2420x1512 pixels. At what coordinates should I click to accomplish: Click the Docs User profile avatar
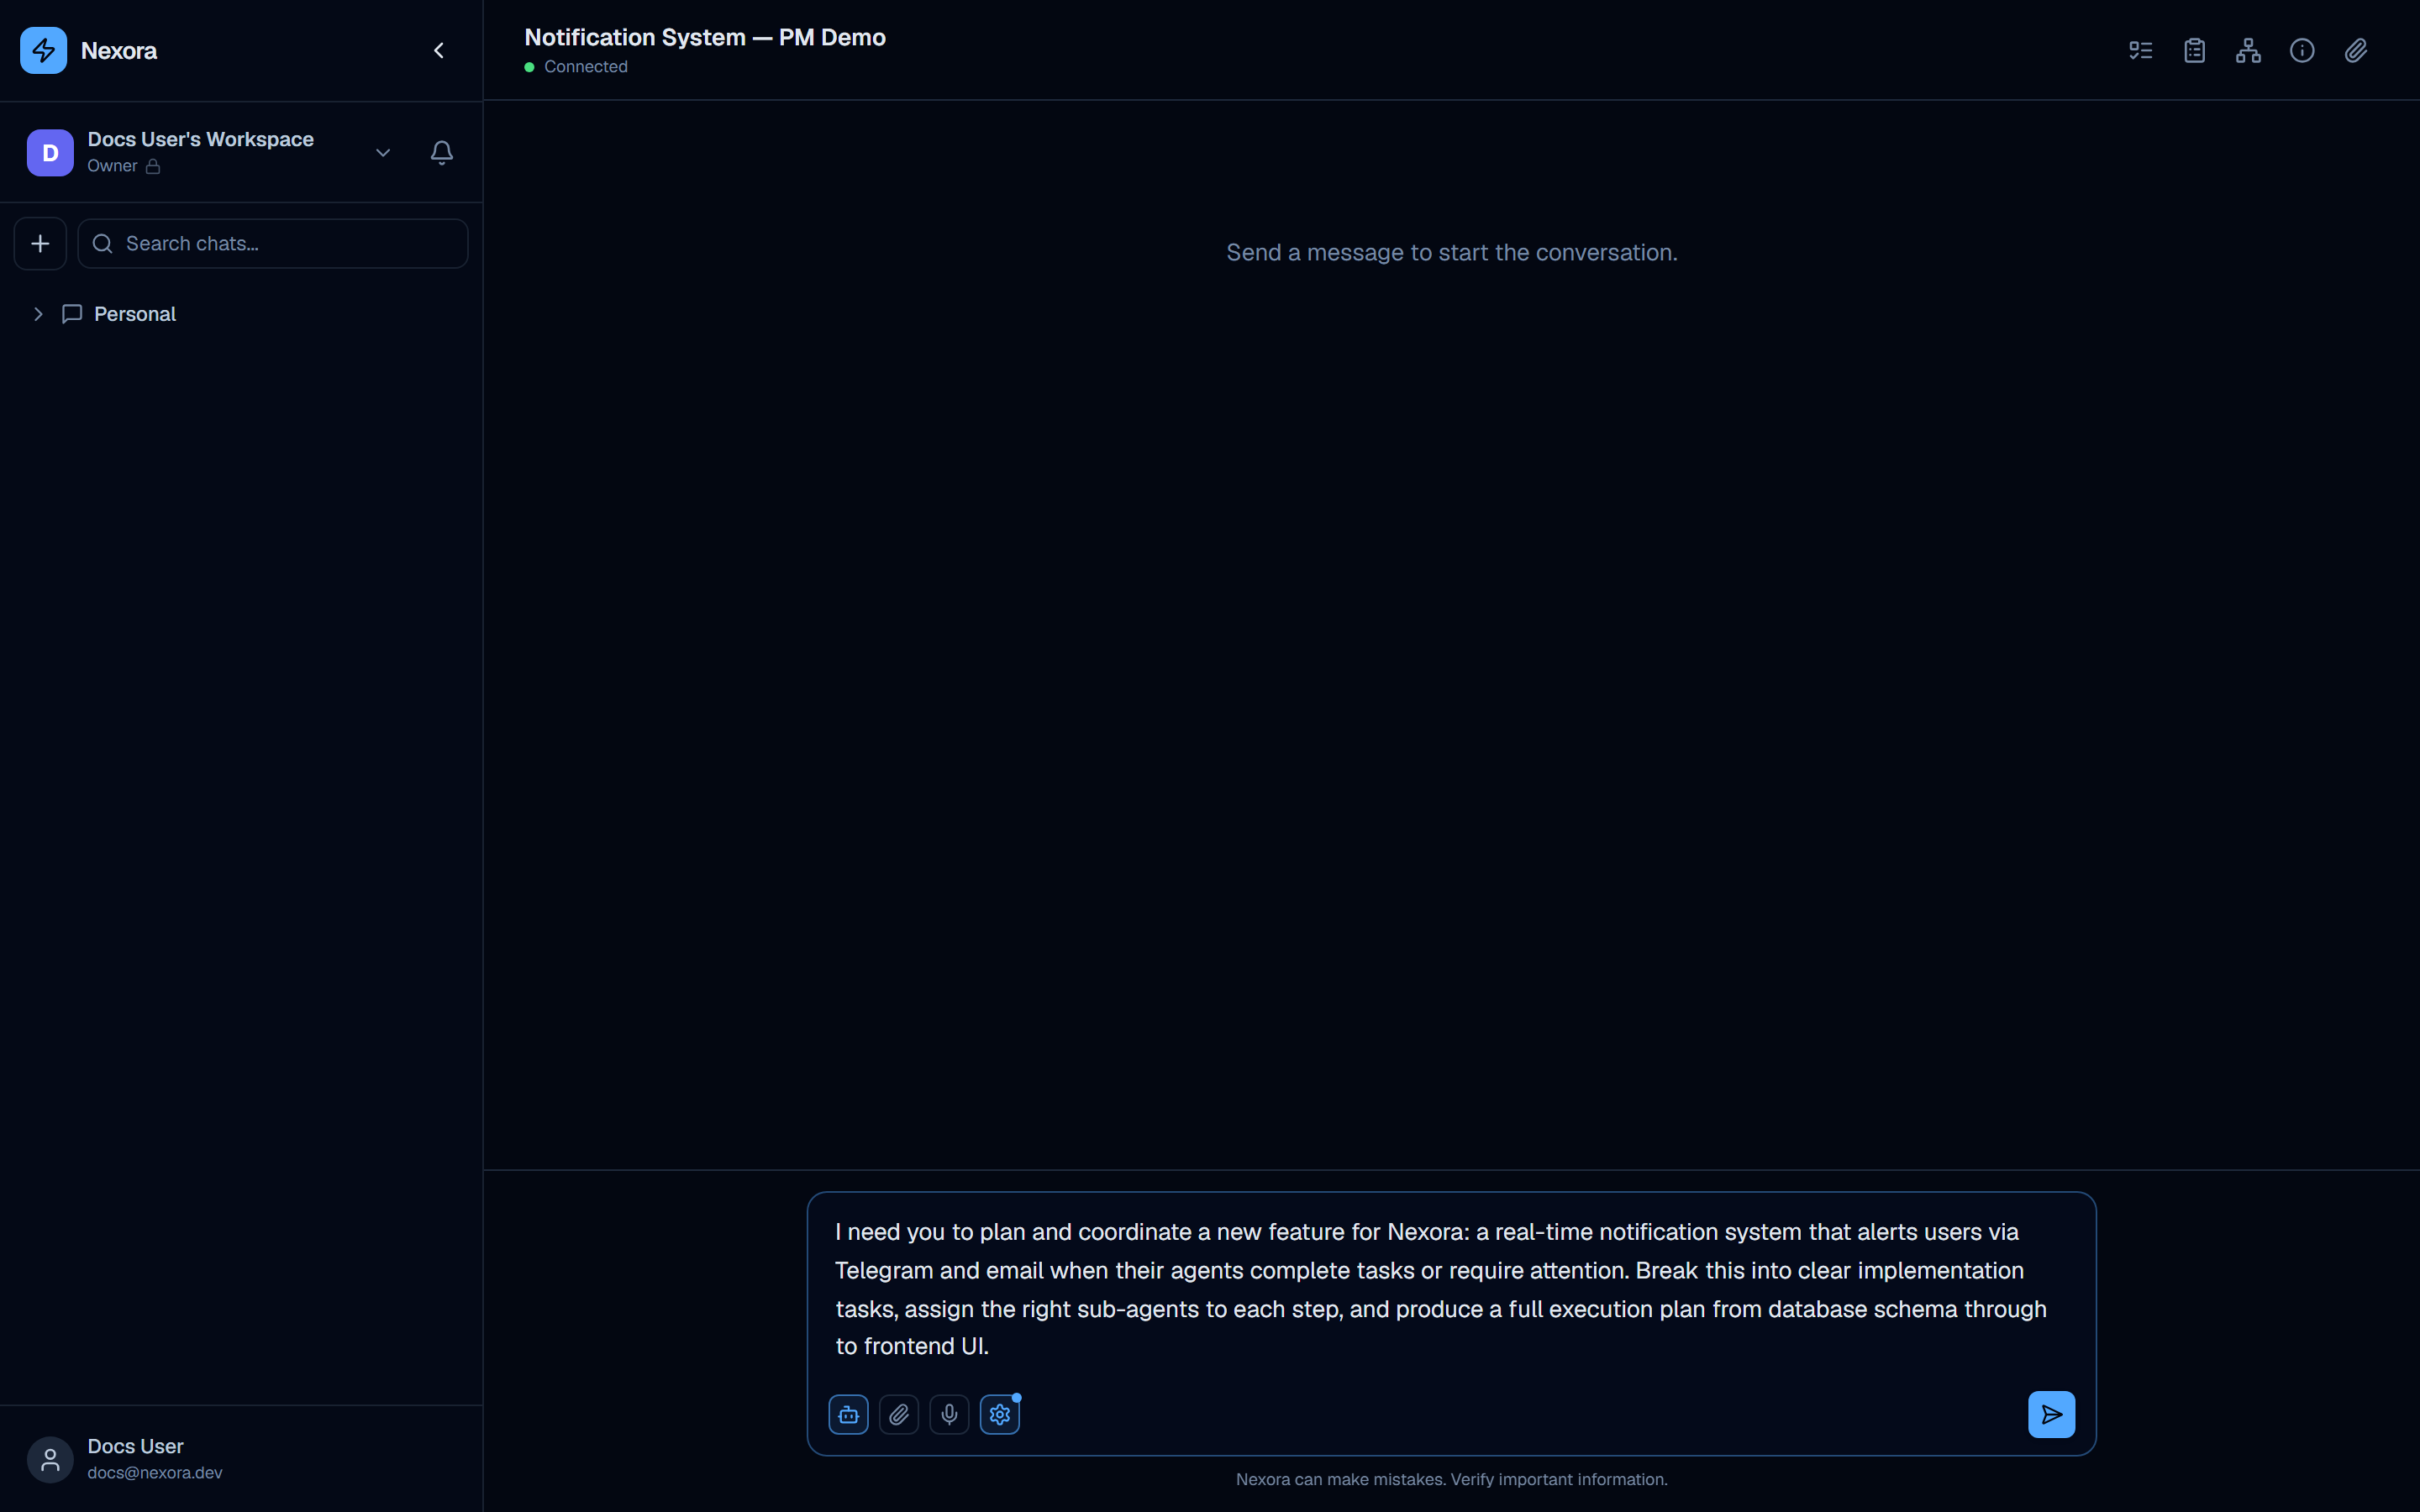[50, 1459]
